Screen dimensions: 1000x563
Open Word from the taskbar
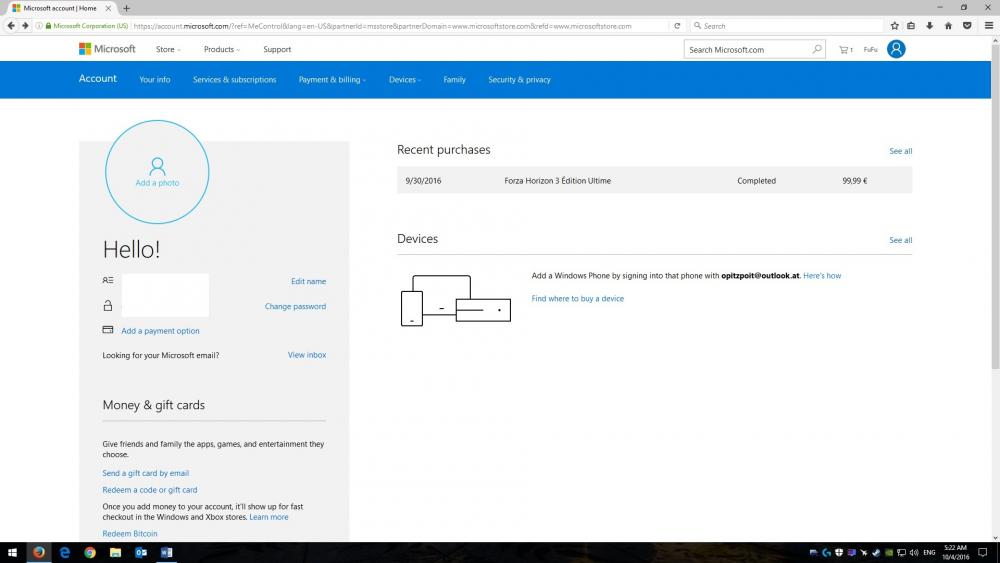[166, 553]
